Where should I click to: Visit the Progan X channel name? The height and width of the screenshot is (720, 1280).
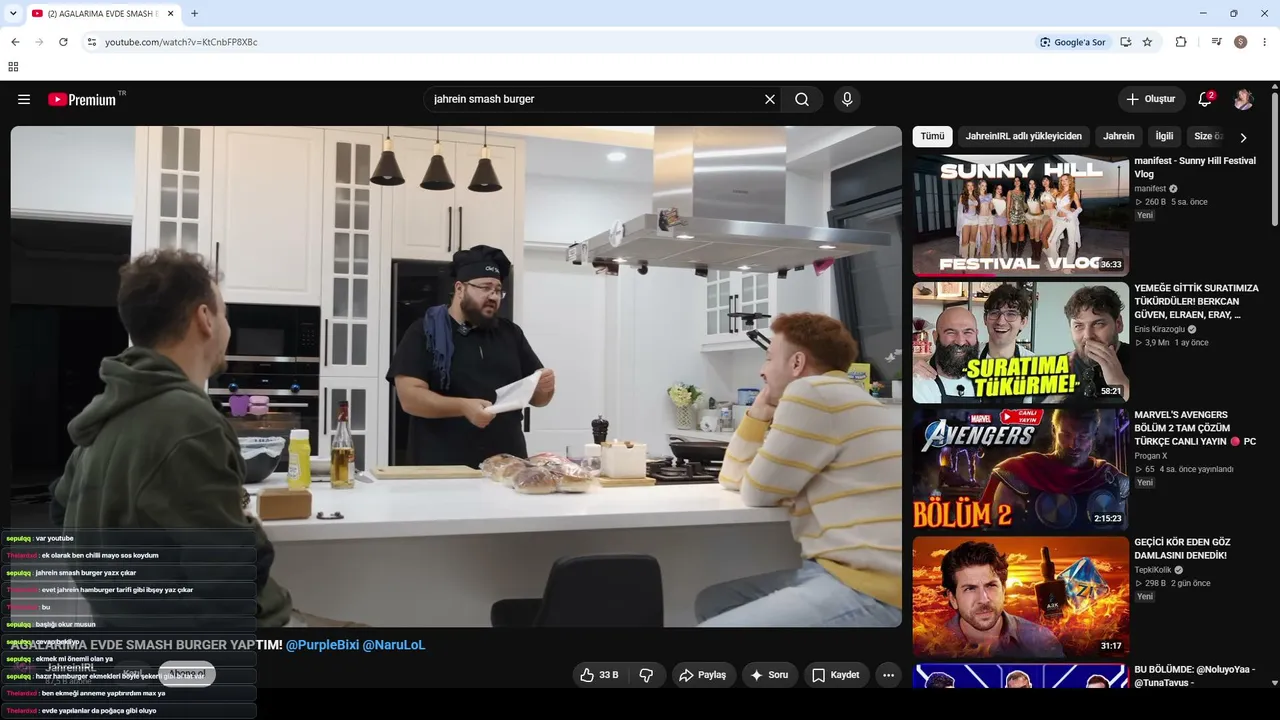click(1150, 456)
